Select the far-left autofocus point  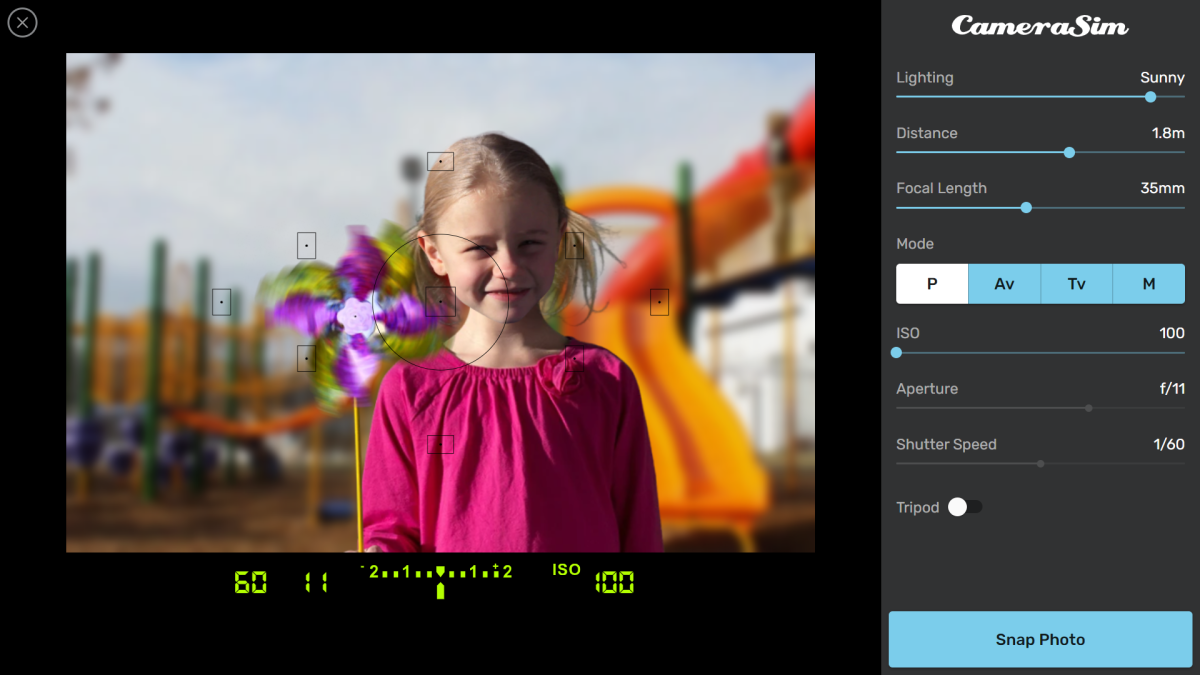tap(221, 302)
